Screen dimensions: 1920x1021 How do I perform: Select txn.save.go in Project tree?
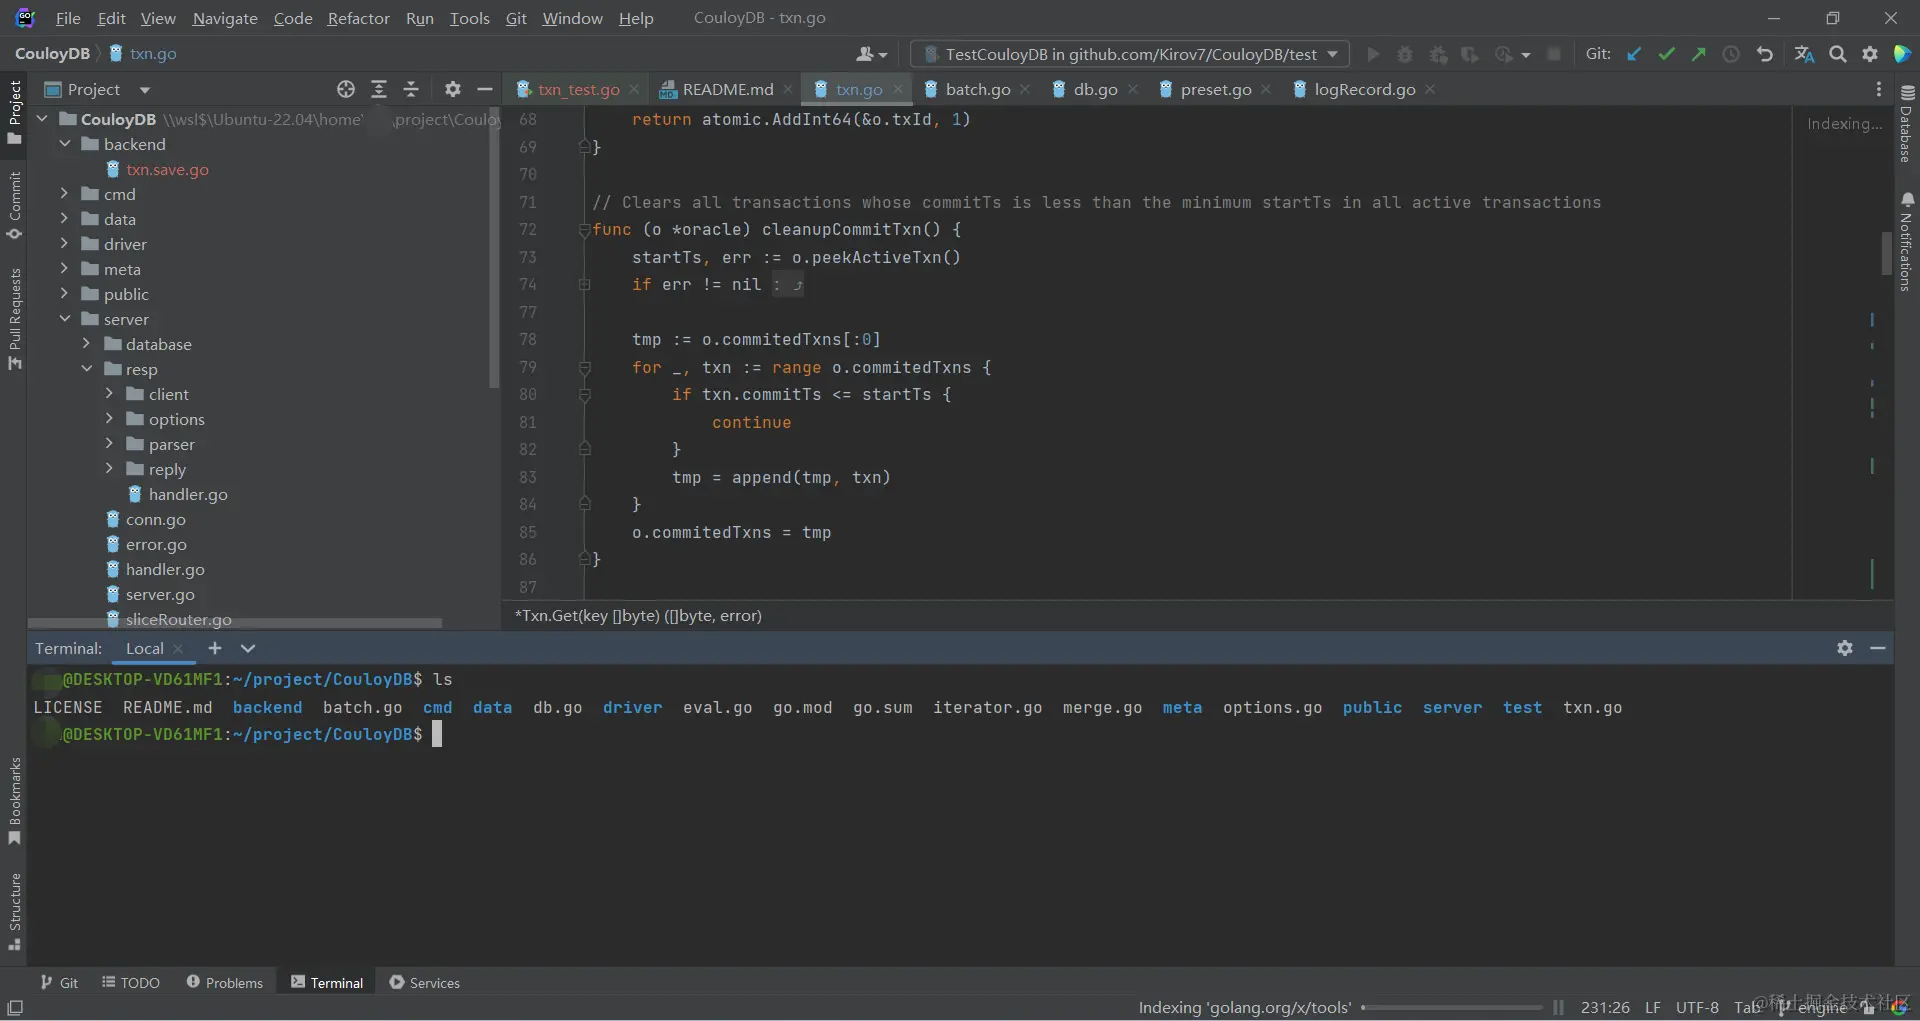click(x=167, y=169)
